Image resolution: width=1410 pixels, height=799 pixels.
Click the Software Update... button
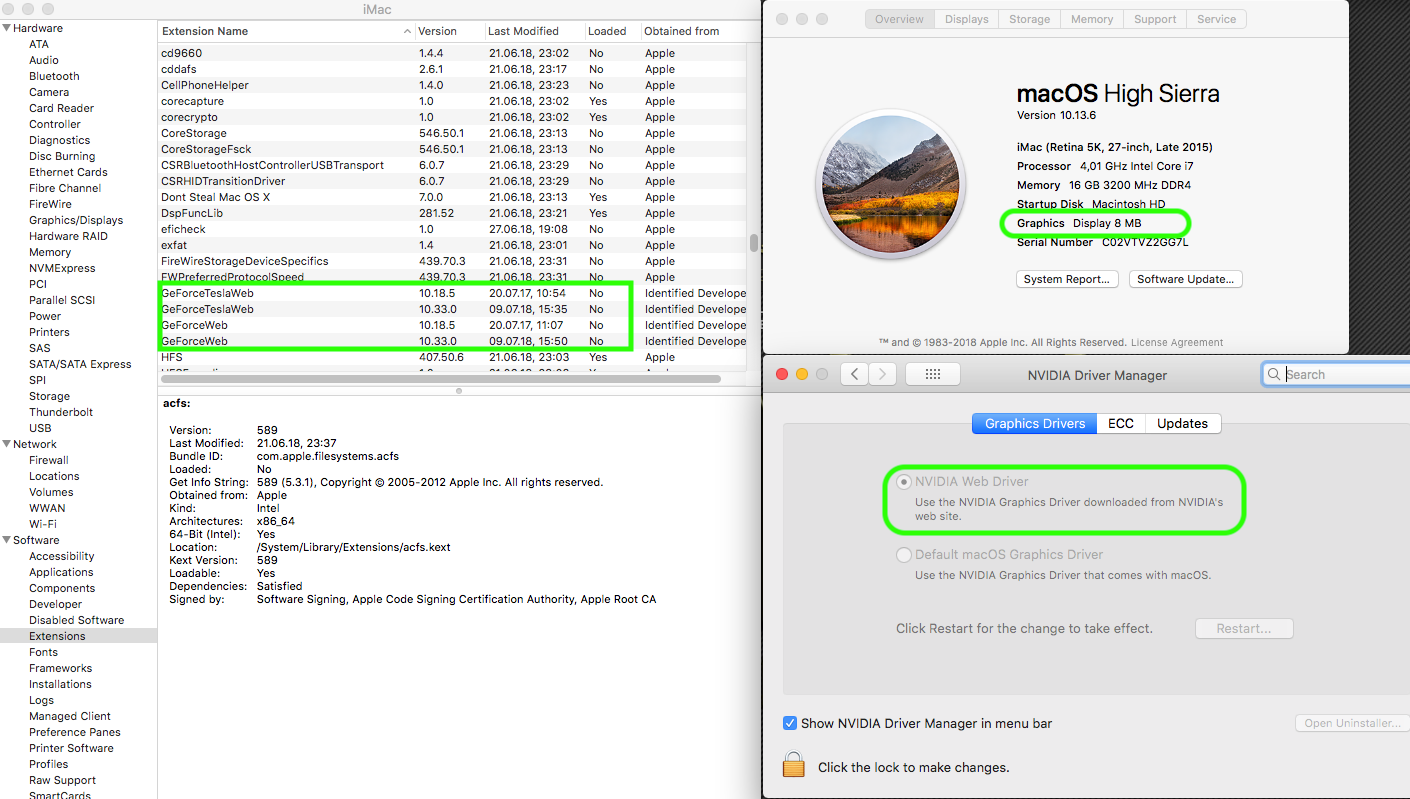1186,280
